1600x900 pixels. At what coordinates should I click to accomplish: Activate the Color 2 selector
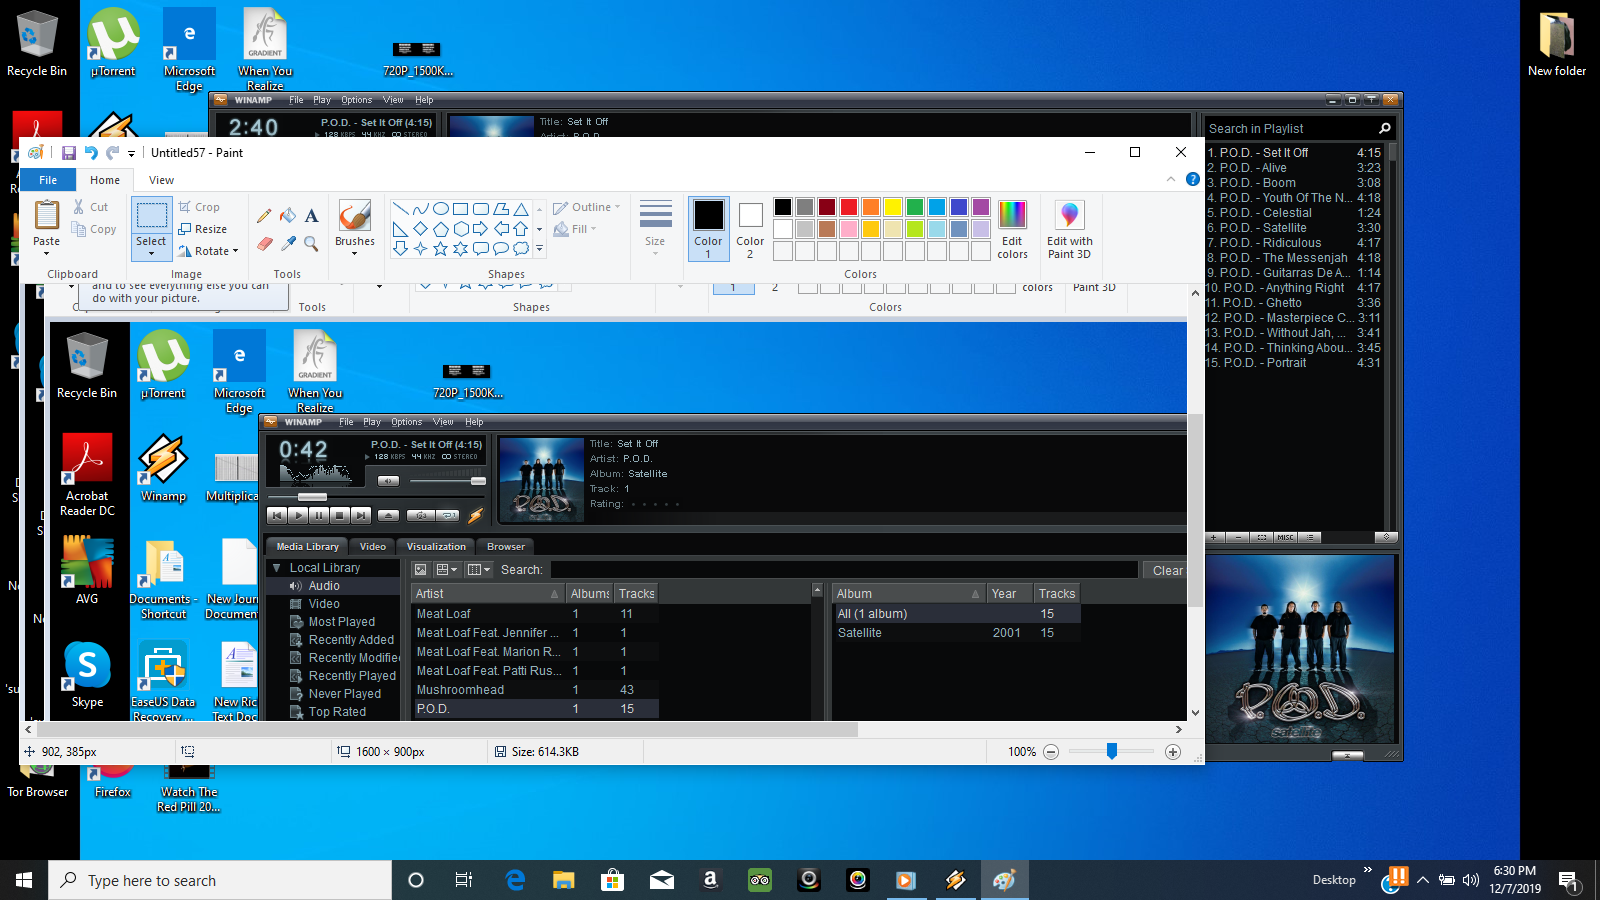click(750, 229)
